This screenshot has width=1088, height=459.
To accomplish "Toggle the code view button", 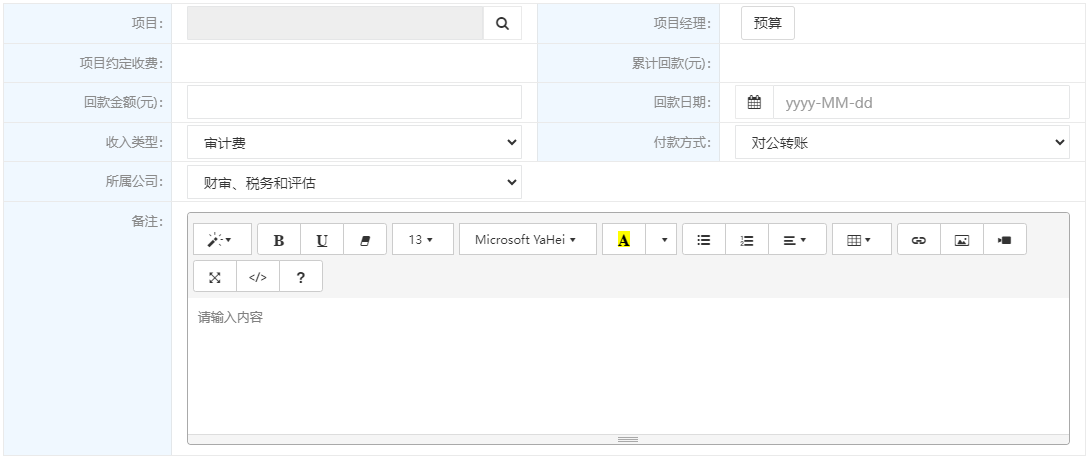I will coord(257,277).
